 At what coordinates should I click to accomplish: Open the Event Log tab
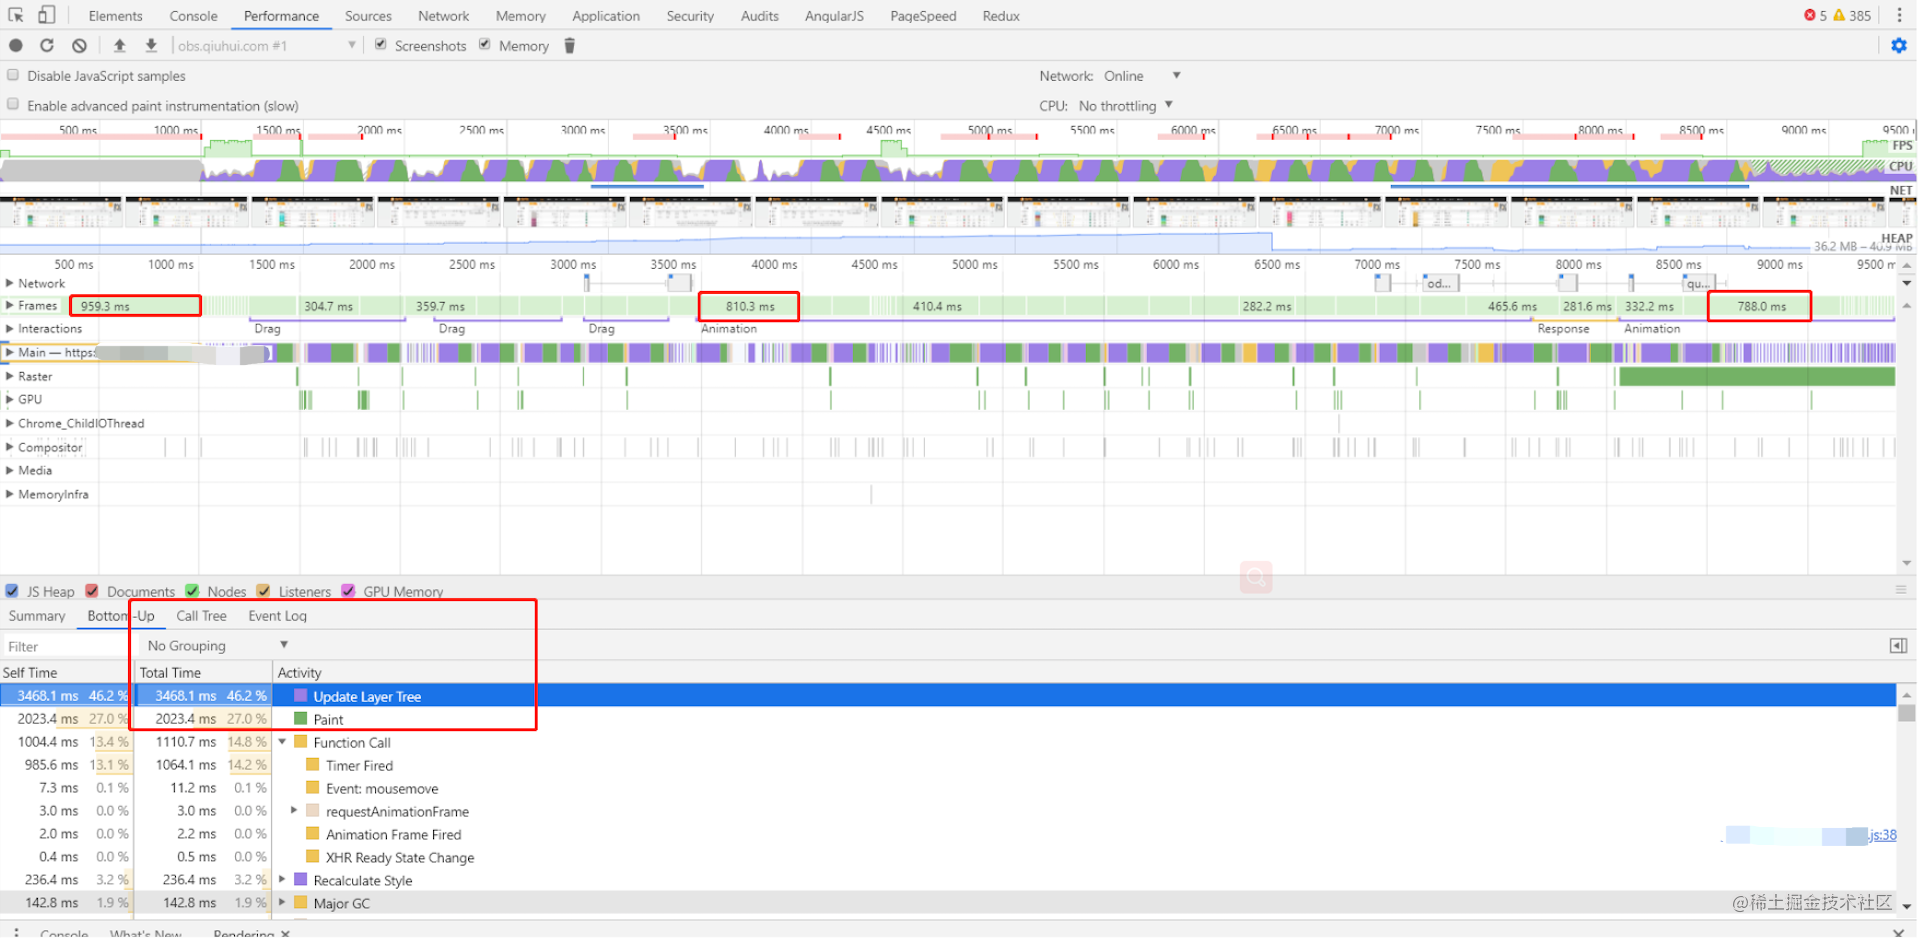[277, 616]
